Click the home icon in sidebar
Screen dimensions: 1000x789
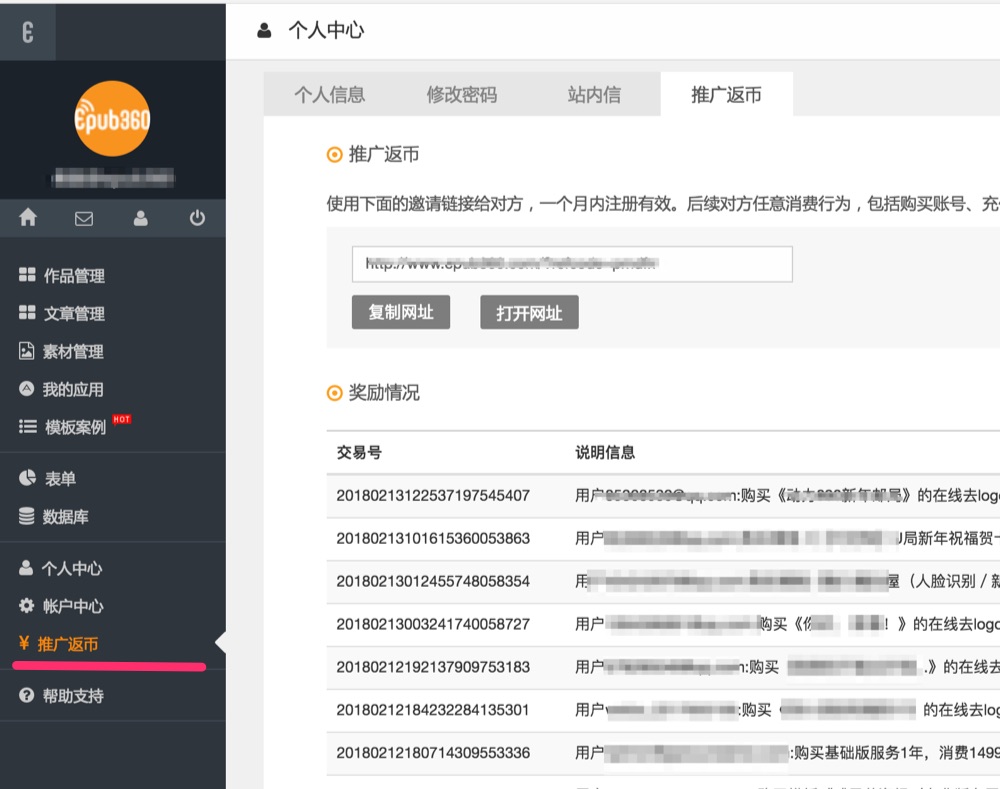click(x=28, y=218)
